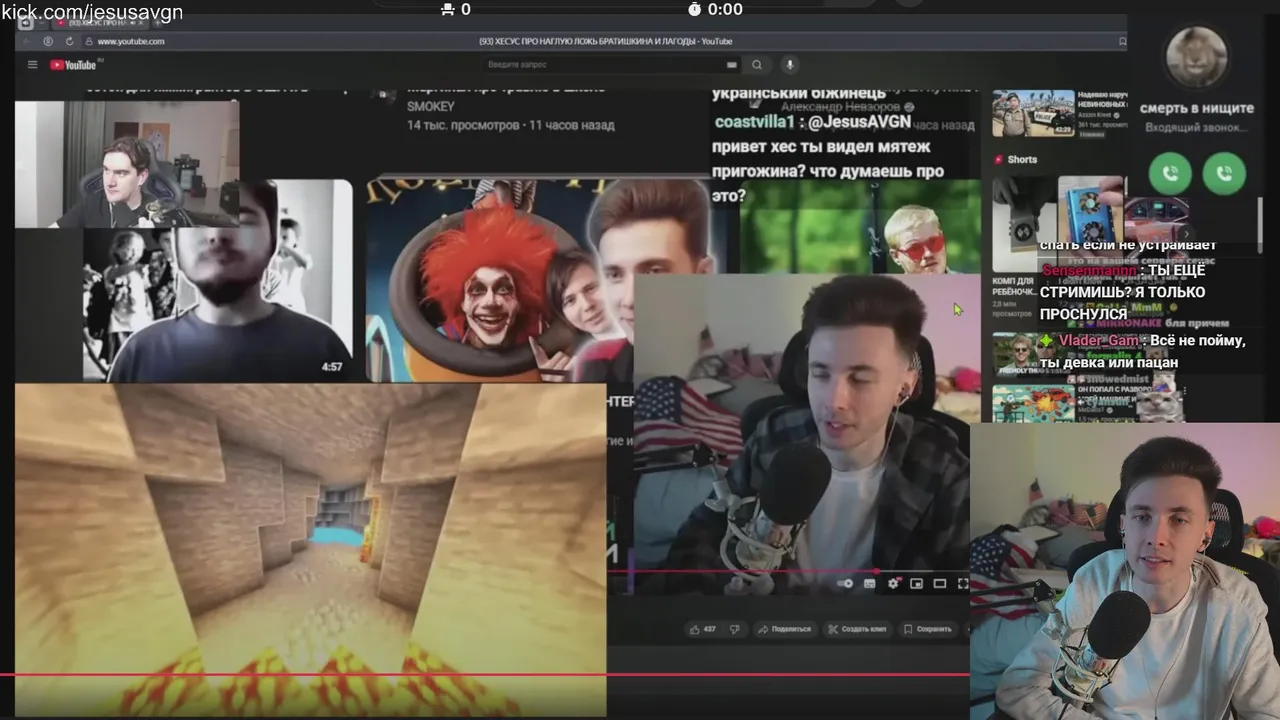The width and height of the screenshot is (1280, 720).
Task: Enable theater mode in the player
Action: pyautogui.click(x=940, y=584)
